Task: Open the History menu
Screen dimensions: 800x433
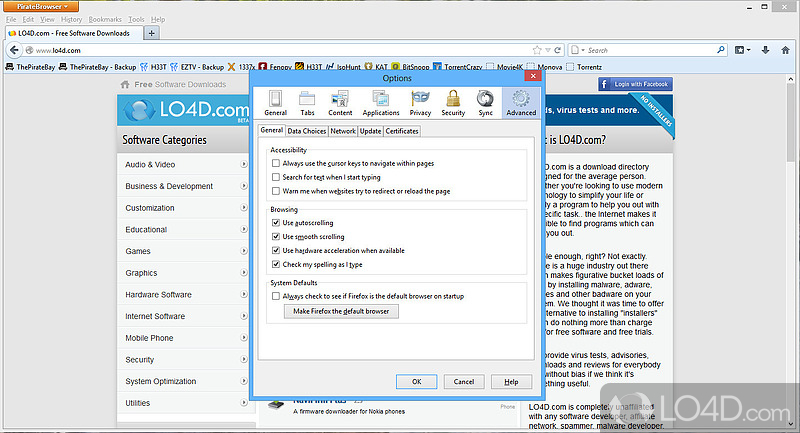Action: pyautogui.click(x=71, y=19)
